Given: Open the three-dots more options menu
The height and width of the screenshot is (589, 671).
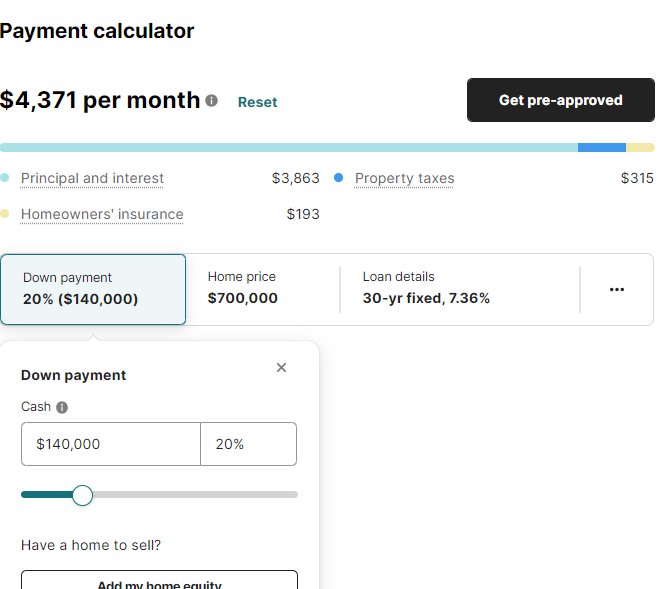Looking at the screenshot, I should pyautogui.click(x=617, y=289).
